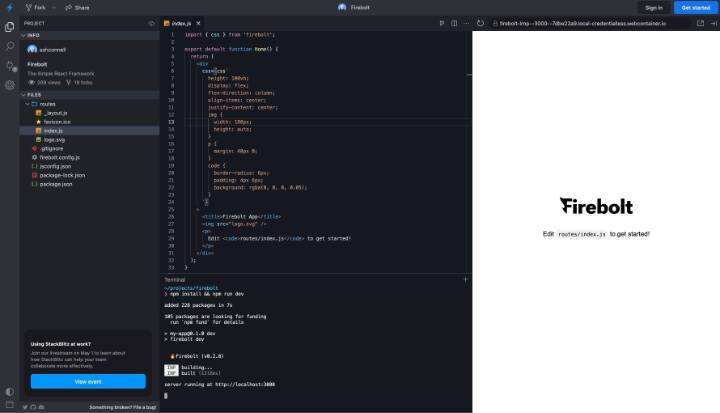Click the project owner avatar
Image resolution: width=720 pixels, height=413 pixels.
pos(32,49)
